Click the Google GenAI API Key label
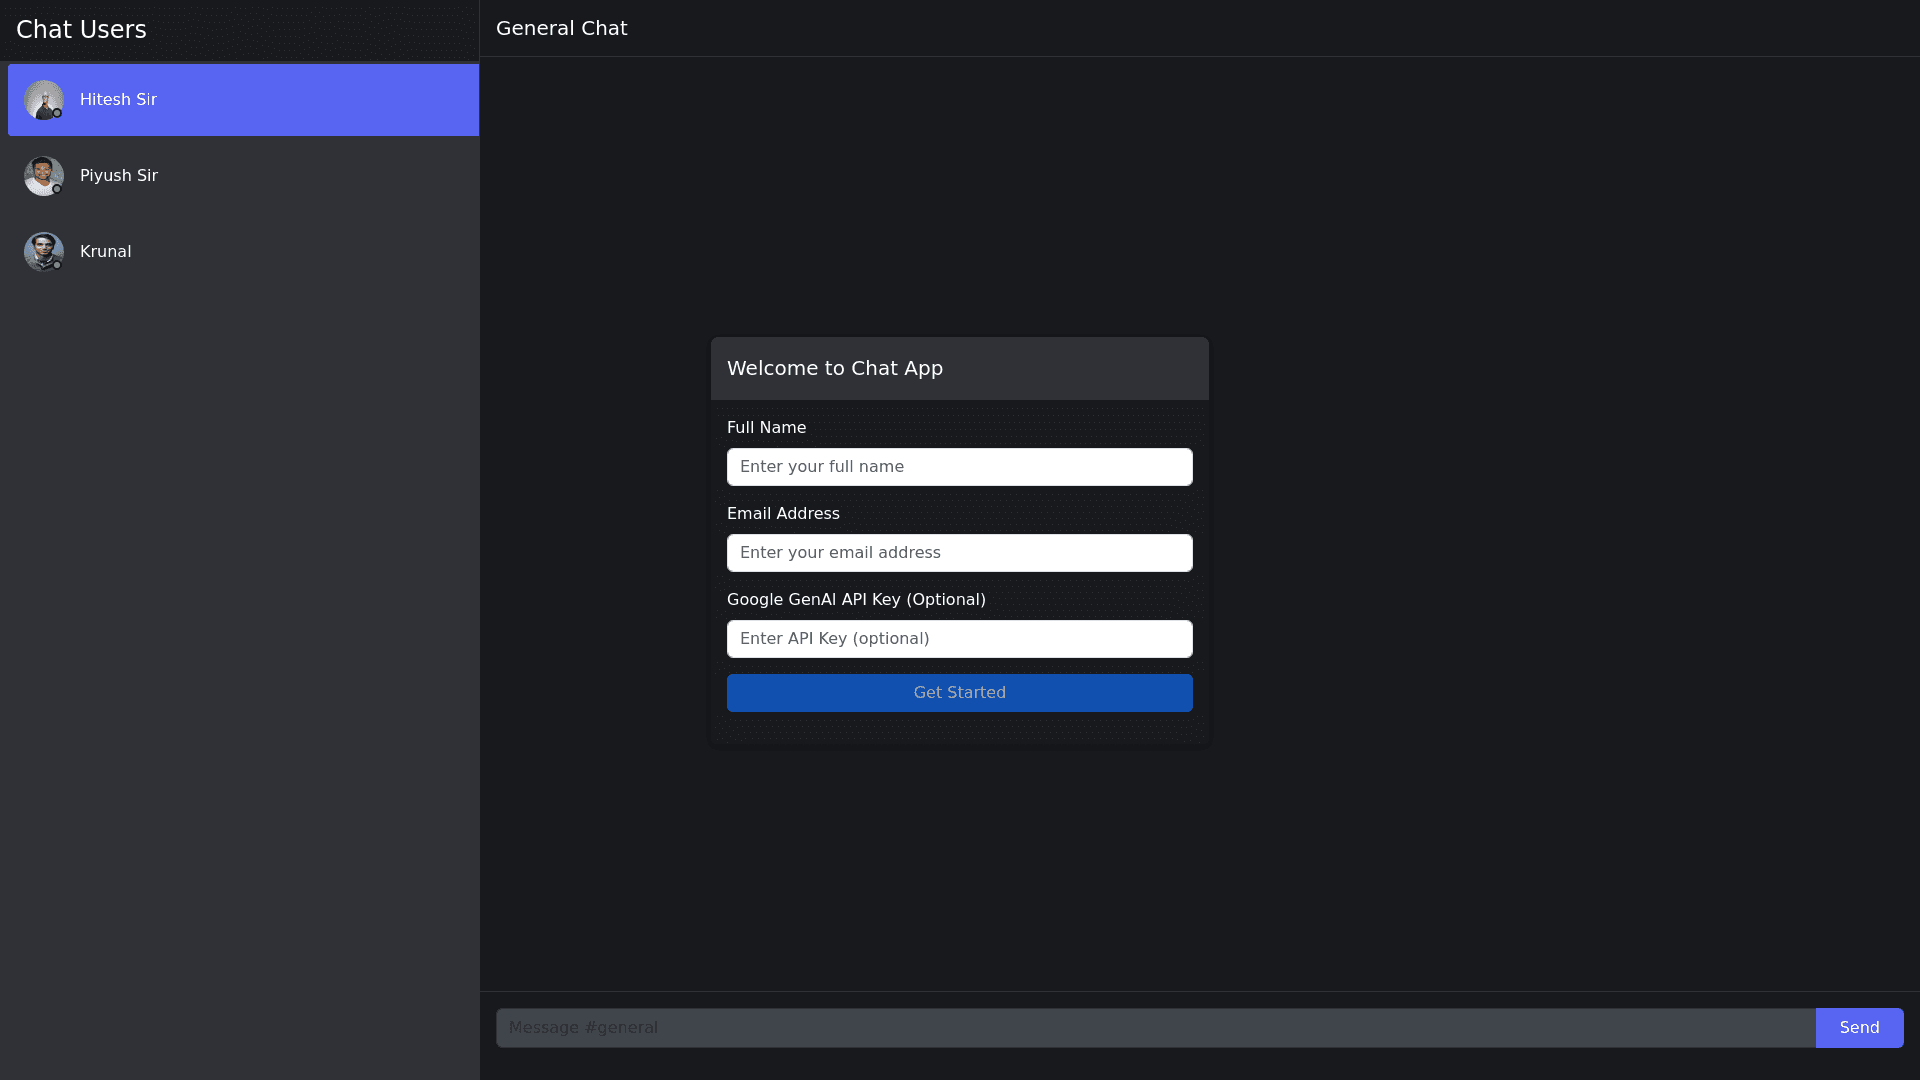1920x1080 pixels. point(855,600)
